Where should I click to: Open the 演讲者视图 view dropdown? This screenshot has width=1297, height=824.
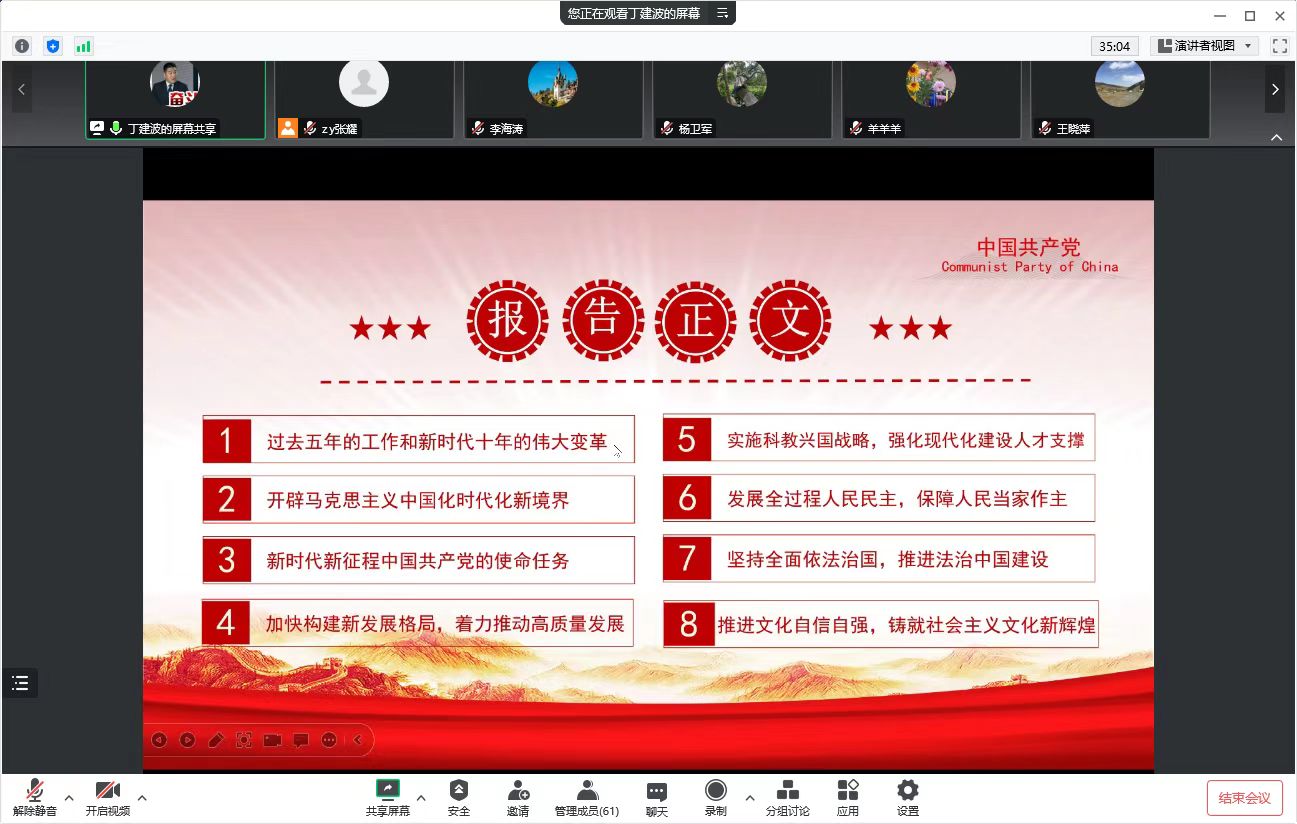point(1204,46)
